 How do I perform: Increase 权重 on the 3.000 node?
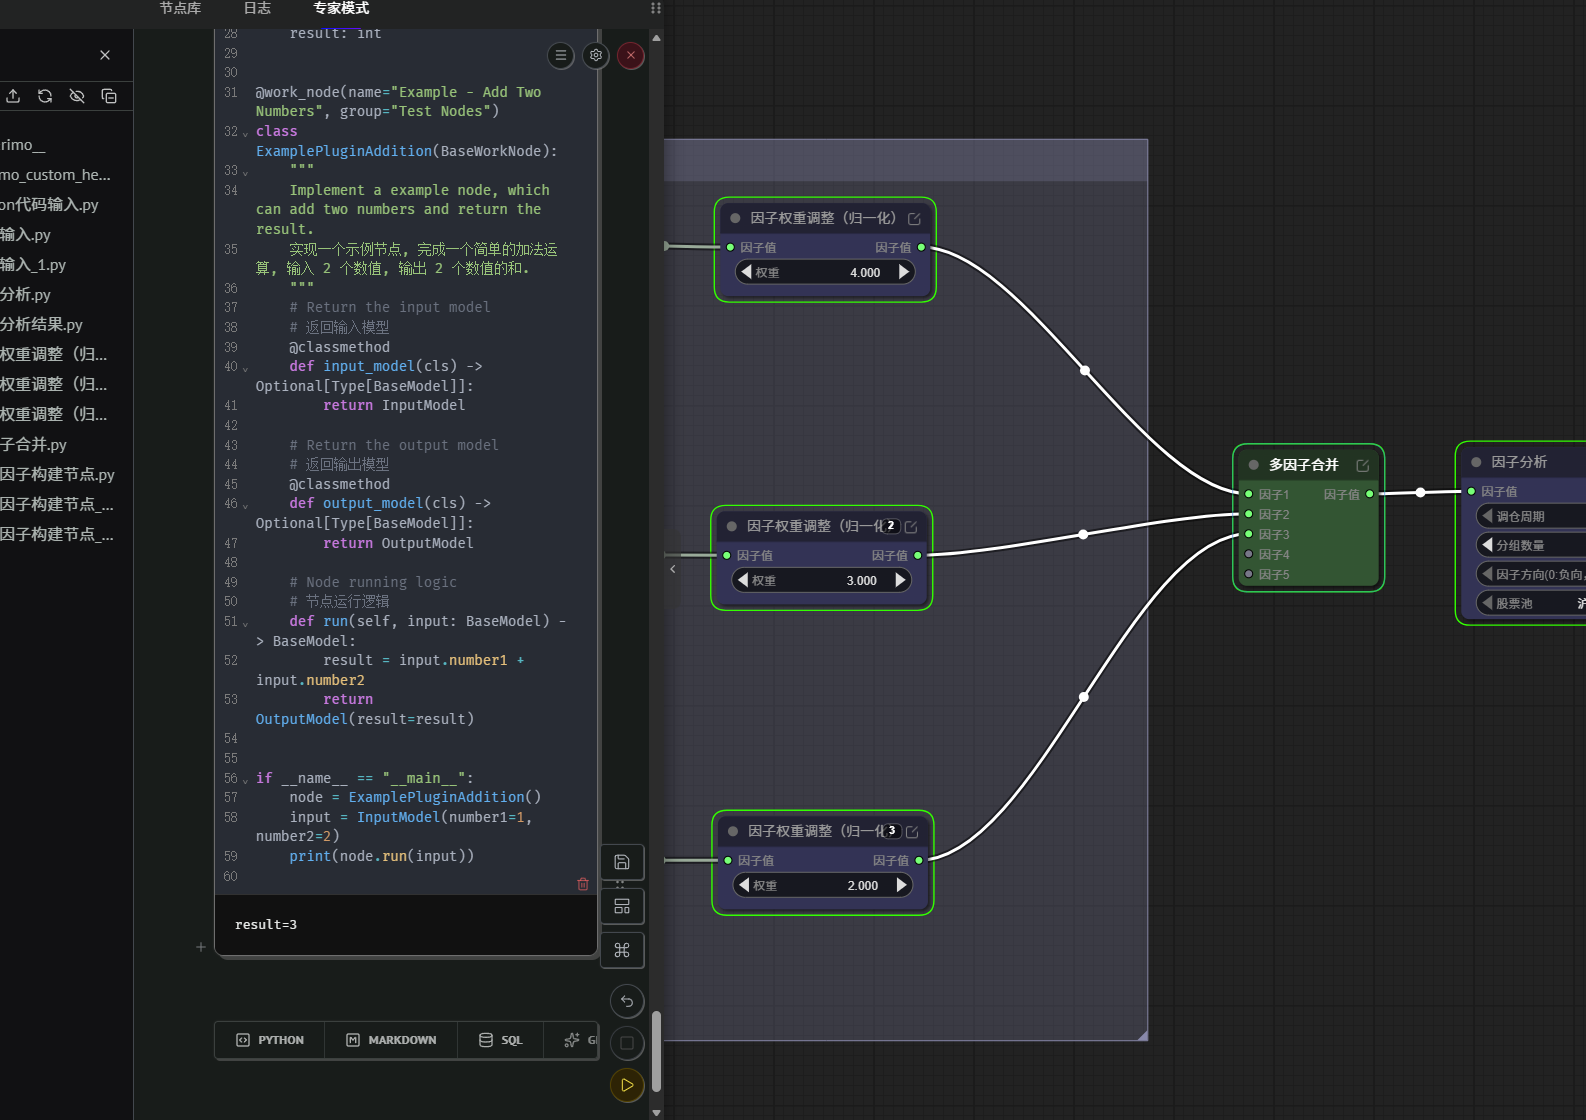[900, 580]
